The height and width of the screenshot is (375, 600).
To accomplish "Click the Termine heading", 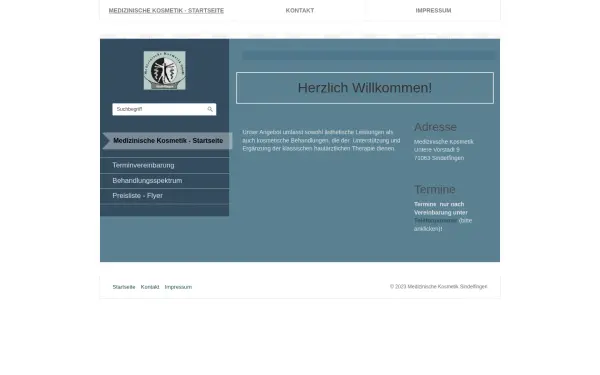I will click(x=435, y=189).
